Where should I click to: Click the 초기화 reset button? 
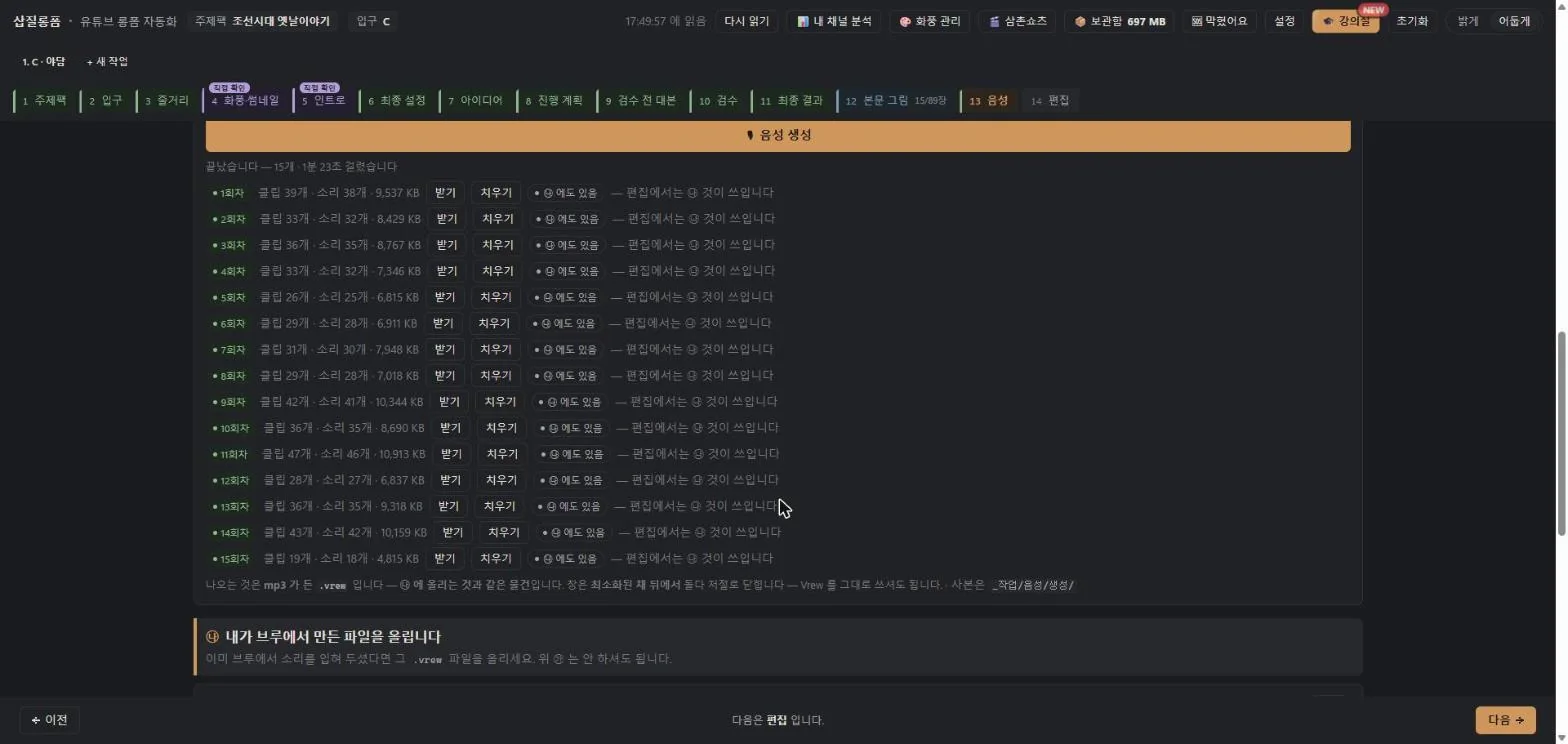[1411, 21]
